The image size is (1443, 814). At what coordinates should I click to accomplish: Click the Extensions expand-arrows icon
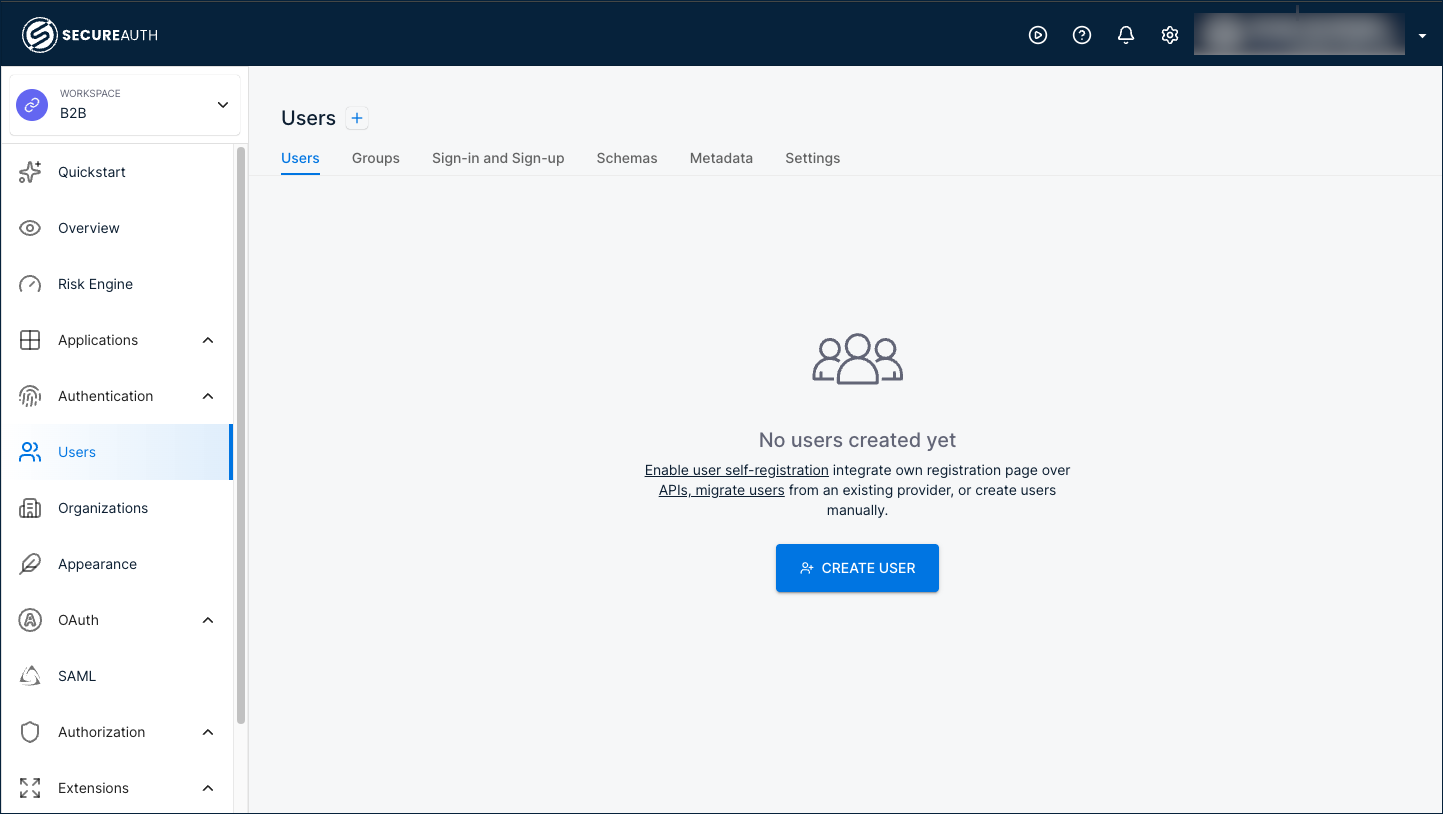pyautogui.click(x=30, y=788)
